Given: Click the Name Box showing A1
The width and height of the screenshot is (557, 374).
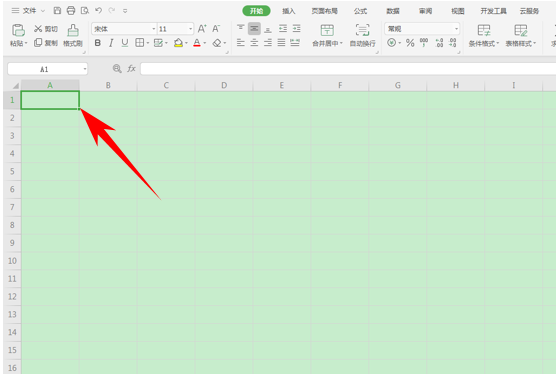Looking at the screenshot, I should coord(48,69).
